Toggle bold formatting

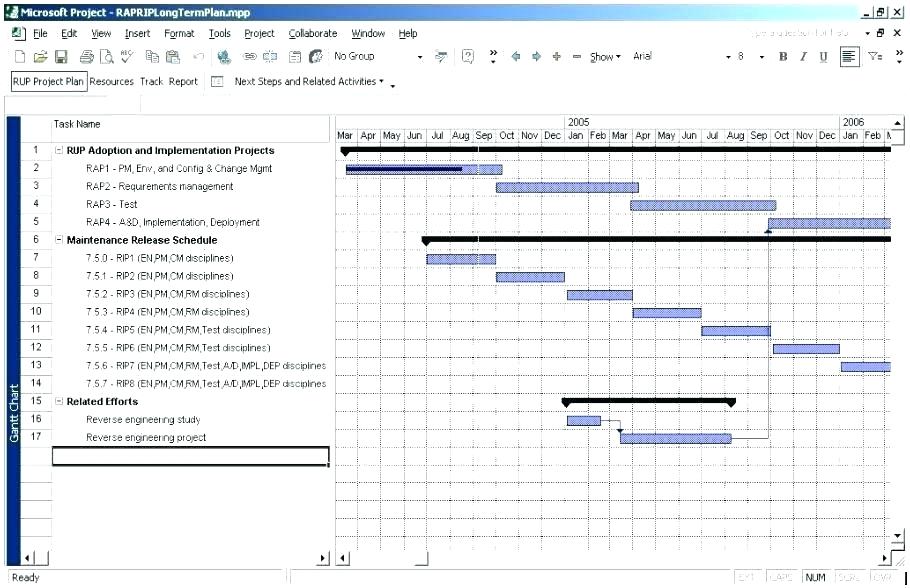[783, 56]
